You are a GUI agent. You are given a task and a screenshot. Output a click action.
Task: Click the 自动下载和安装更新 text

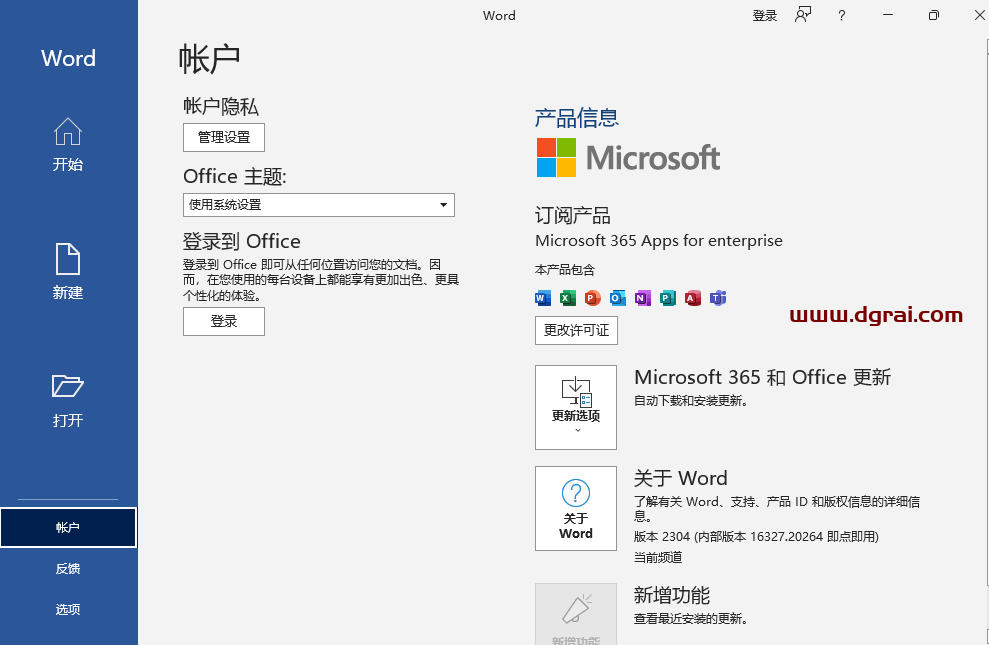[x=691, y=401]
